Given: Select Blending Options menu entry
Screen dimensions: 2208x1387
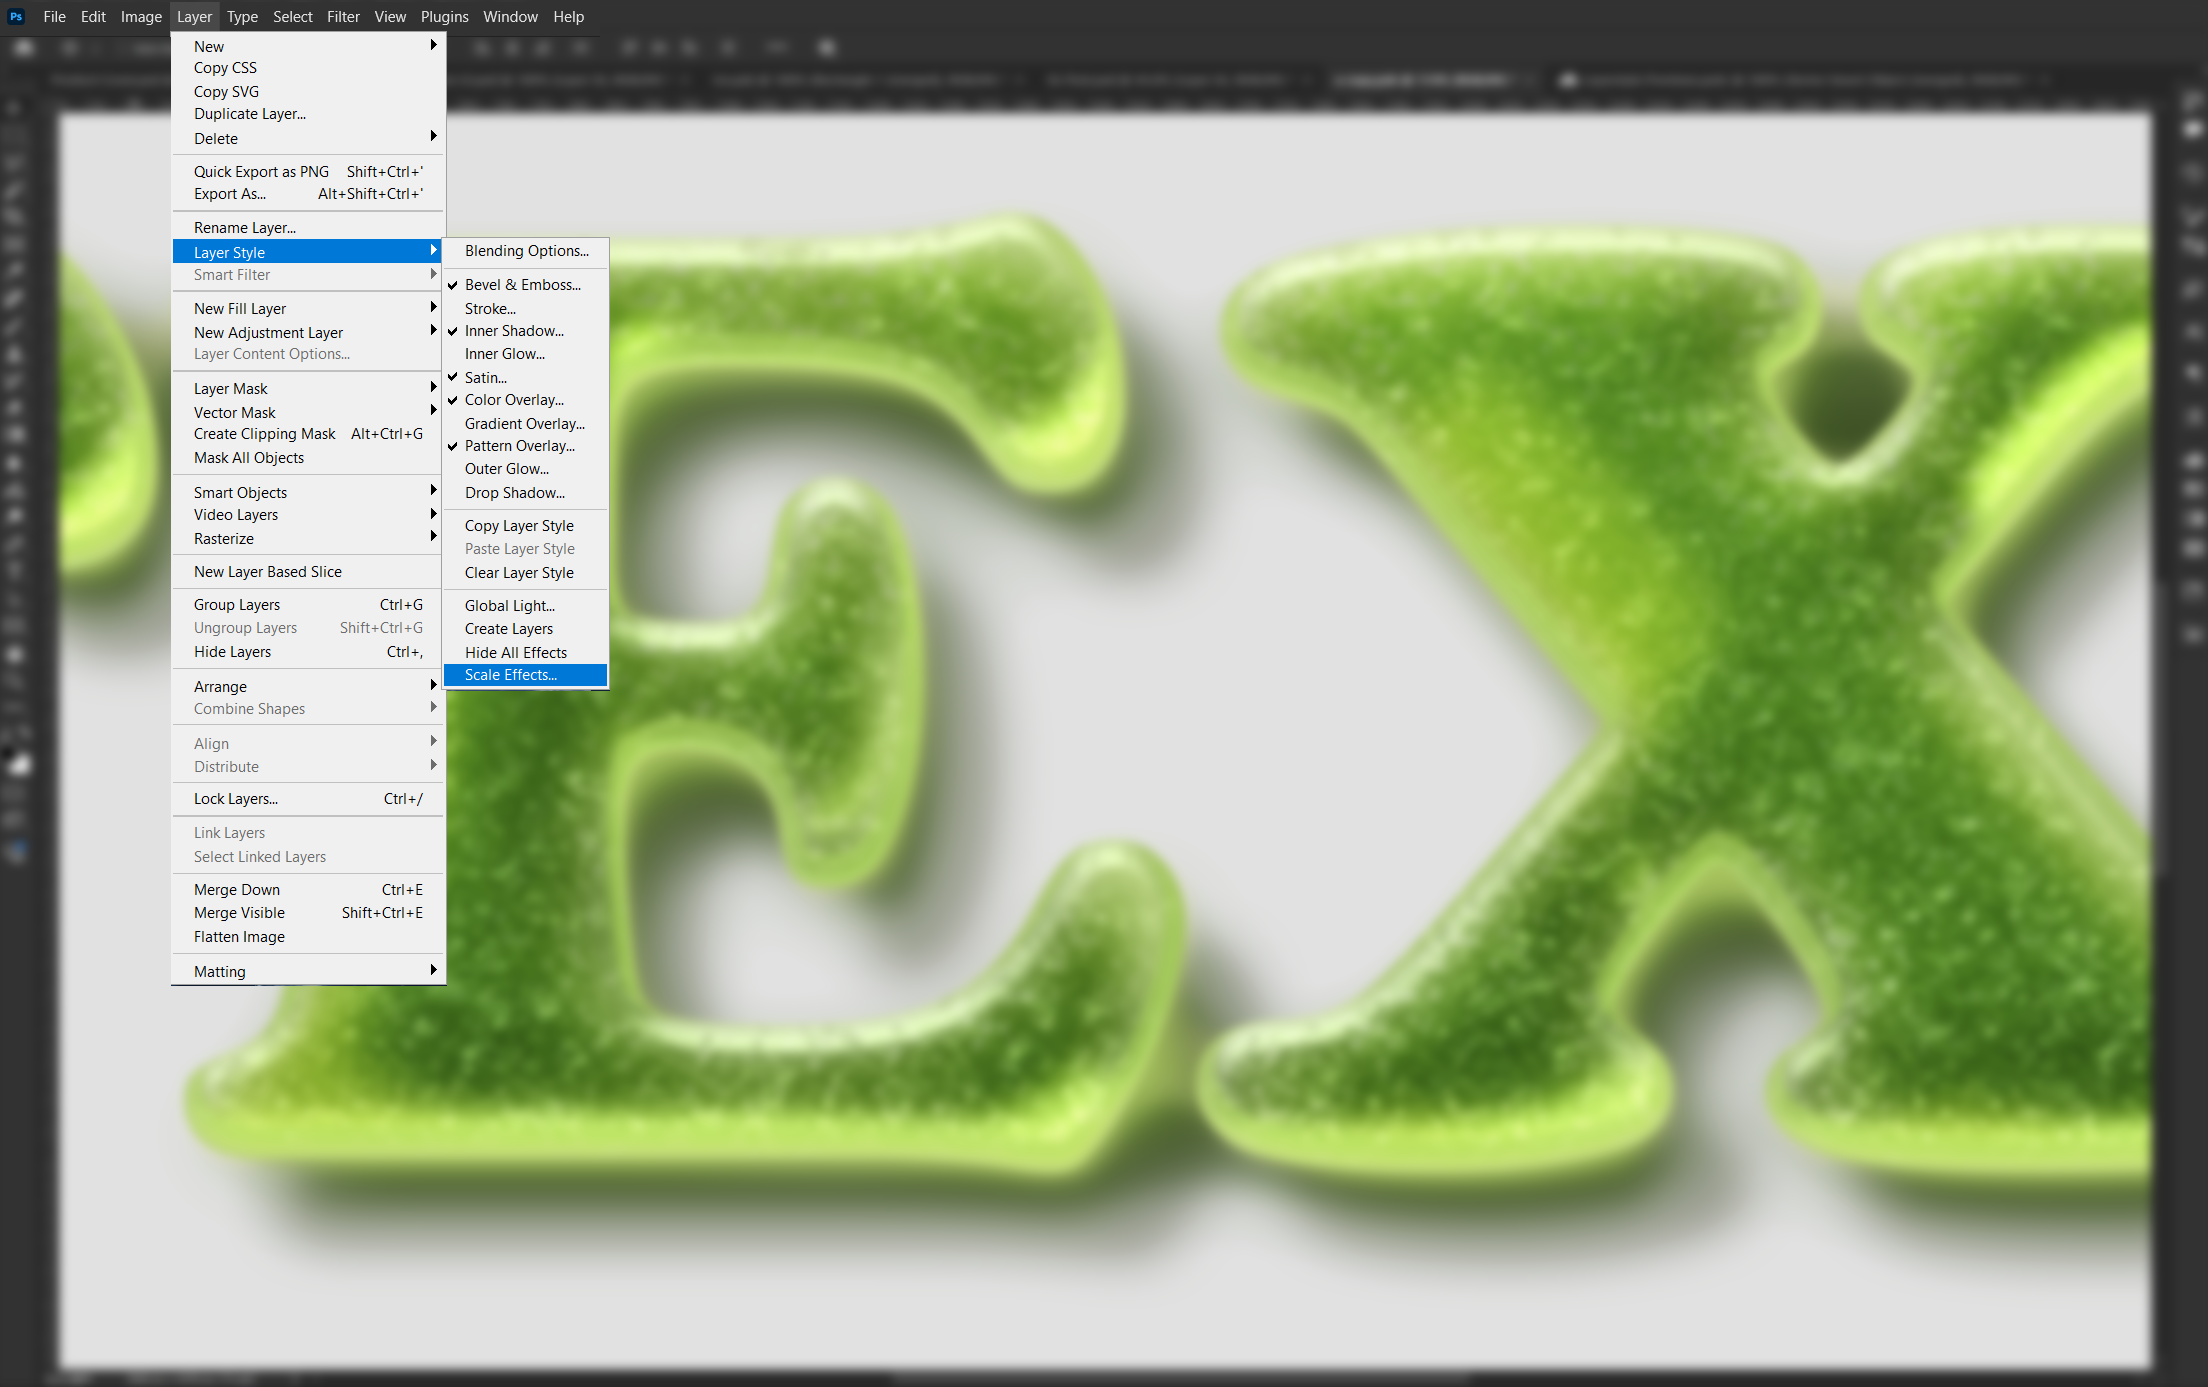Looking at the screenshot, I should point(526,251).
